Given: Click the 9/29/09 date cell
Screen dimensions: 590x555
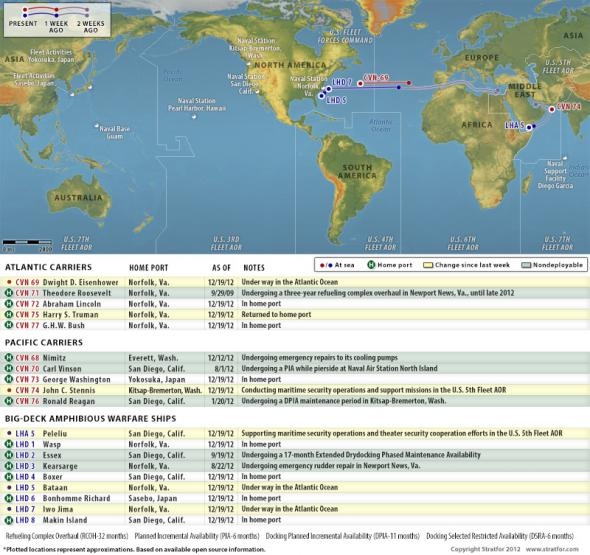Looking at the screenshot, I should (222, 293).
